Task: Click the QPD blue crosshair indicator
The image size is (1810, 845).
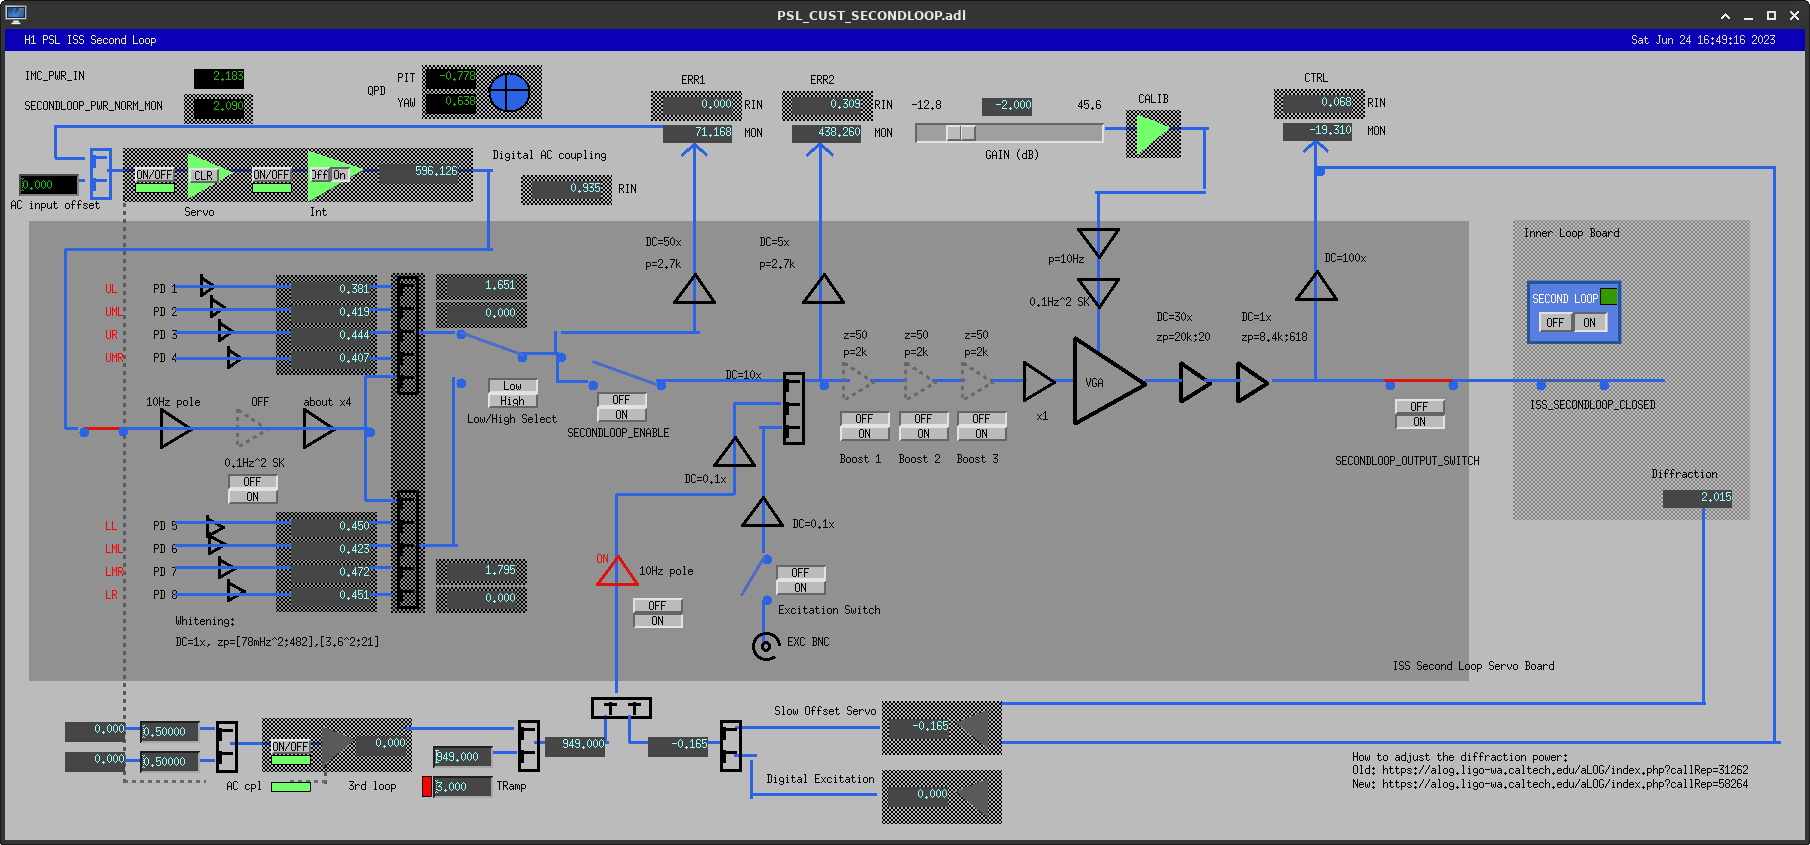Action: (509, 92)
